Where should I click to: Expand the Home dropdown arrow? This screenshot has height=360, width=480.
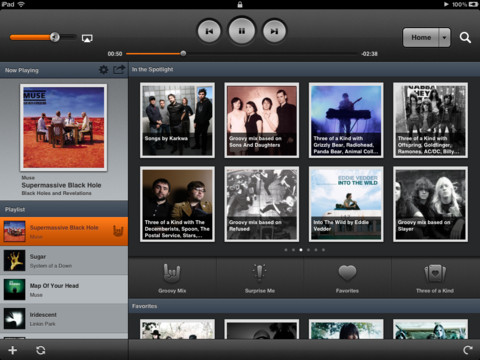(x=444, y=38)
